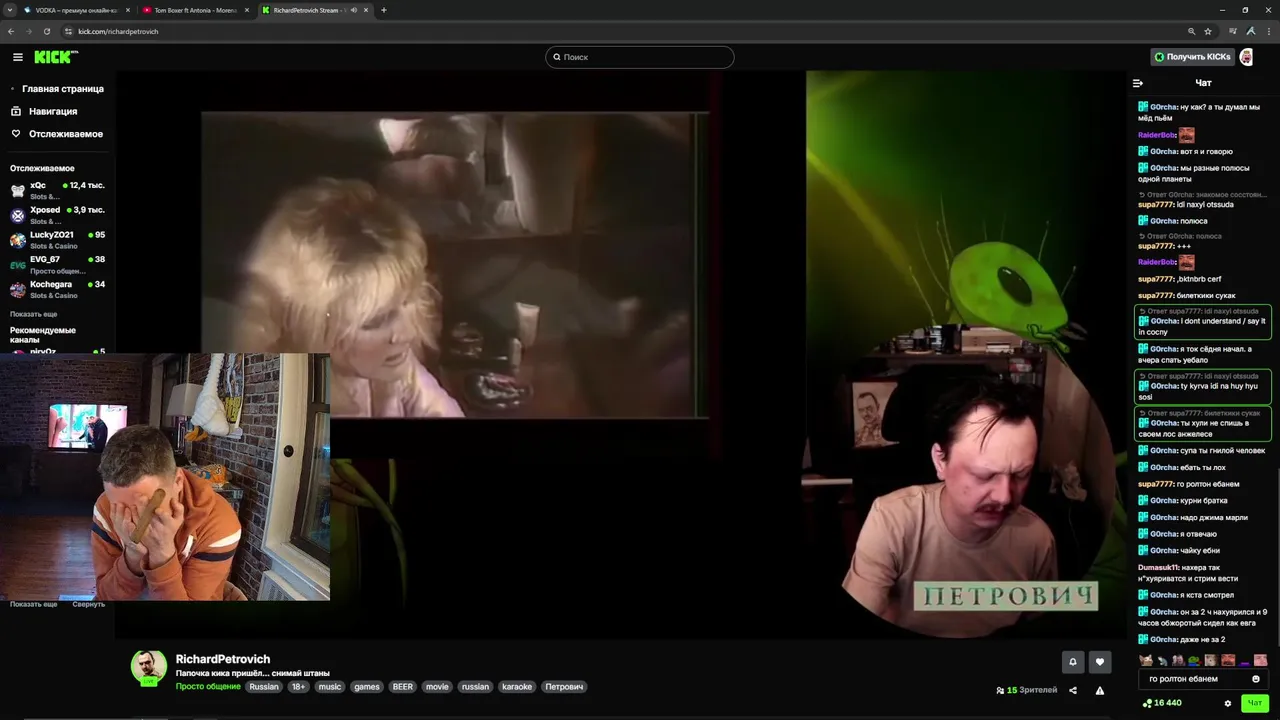Open a new browser tab
Viewport: 1280px width, 720px height.
click(x=384, y=10)
